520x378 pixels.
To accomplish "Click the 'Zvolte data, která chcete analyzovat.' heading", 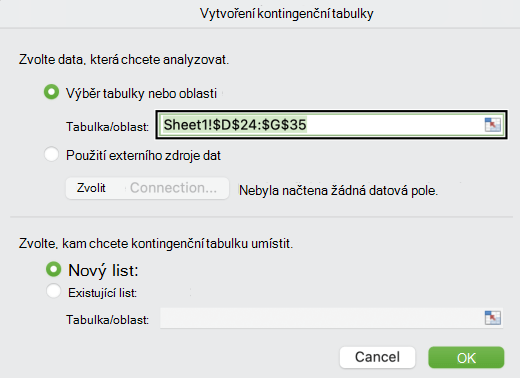I will 124,60.
